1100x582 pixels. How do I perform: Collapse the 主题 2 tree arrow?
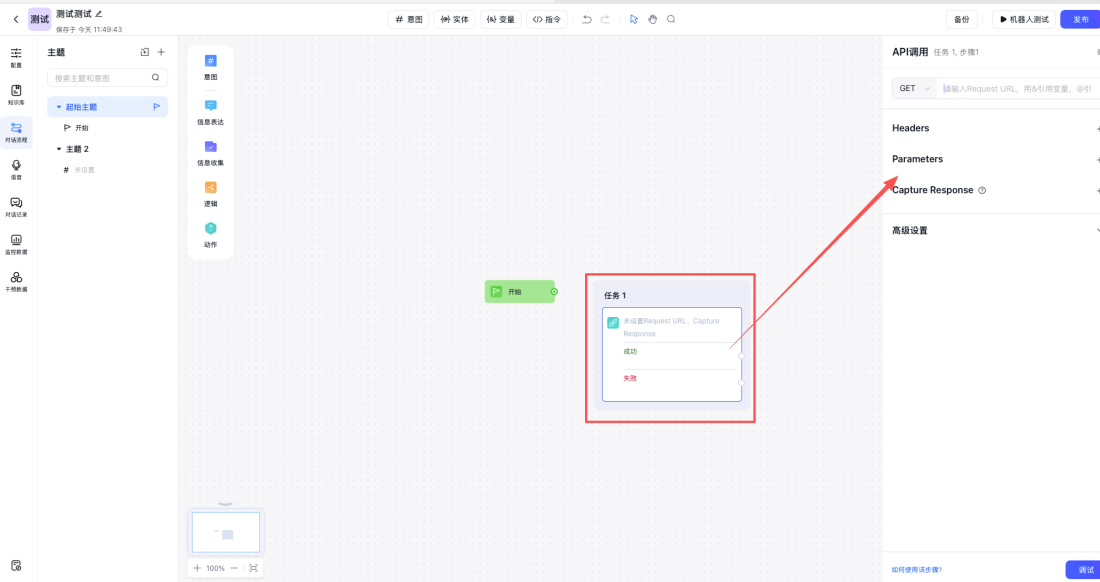click(x=59, y=149)
